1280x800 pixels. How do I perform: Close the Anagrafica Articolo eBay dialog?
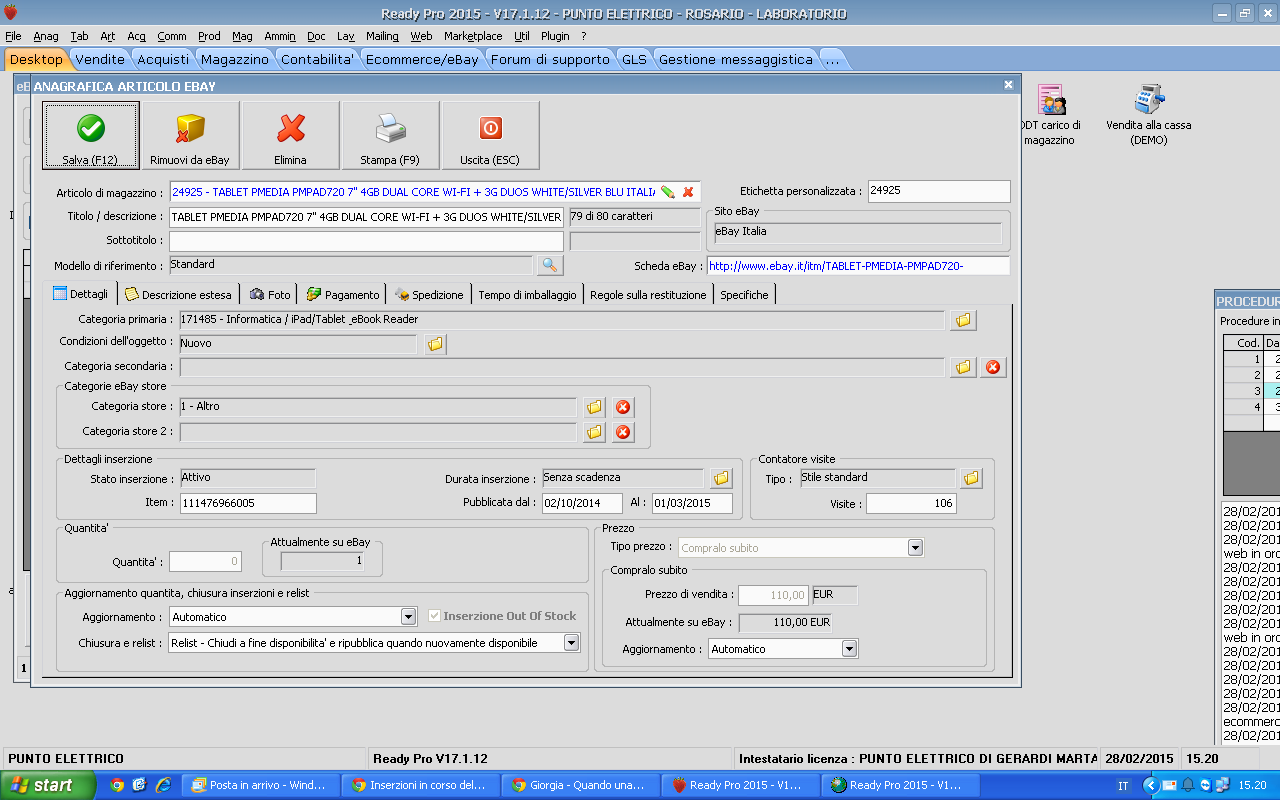pos(1008,86)
